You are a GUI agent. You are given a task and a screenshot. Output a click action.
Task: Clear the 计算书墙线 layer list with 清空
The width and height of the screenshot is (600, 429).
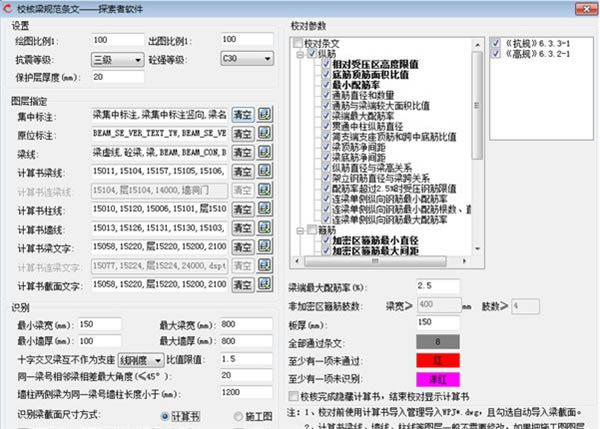coord(243,228)
